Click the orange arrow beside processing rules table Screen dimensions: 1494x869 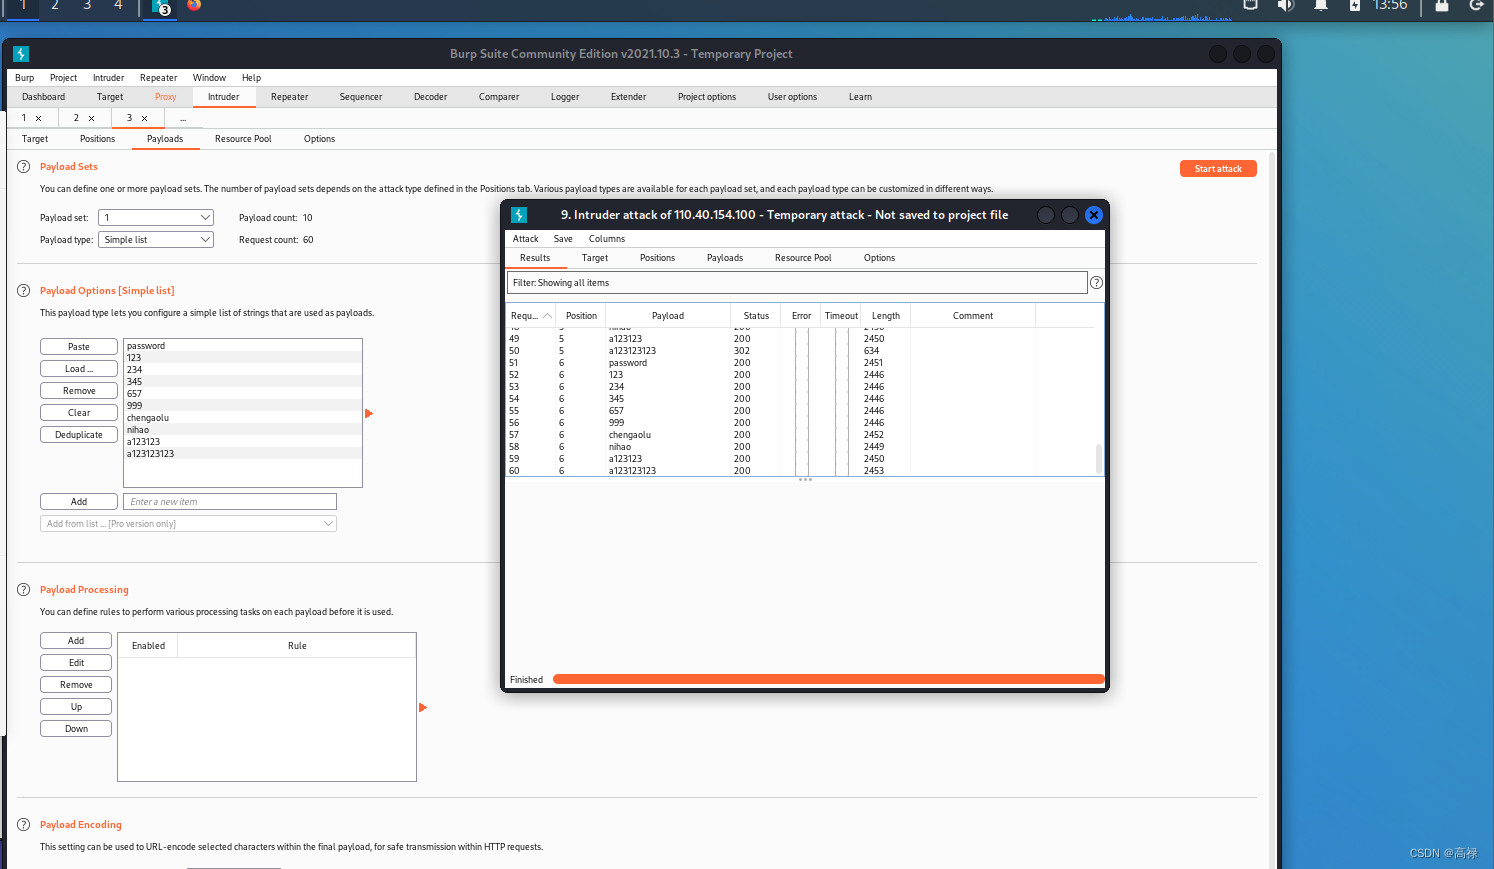coord(423,707)
